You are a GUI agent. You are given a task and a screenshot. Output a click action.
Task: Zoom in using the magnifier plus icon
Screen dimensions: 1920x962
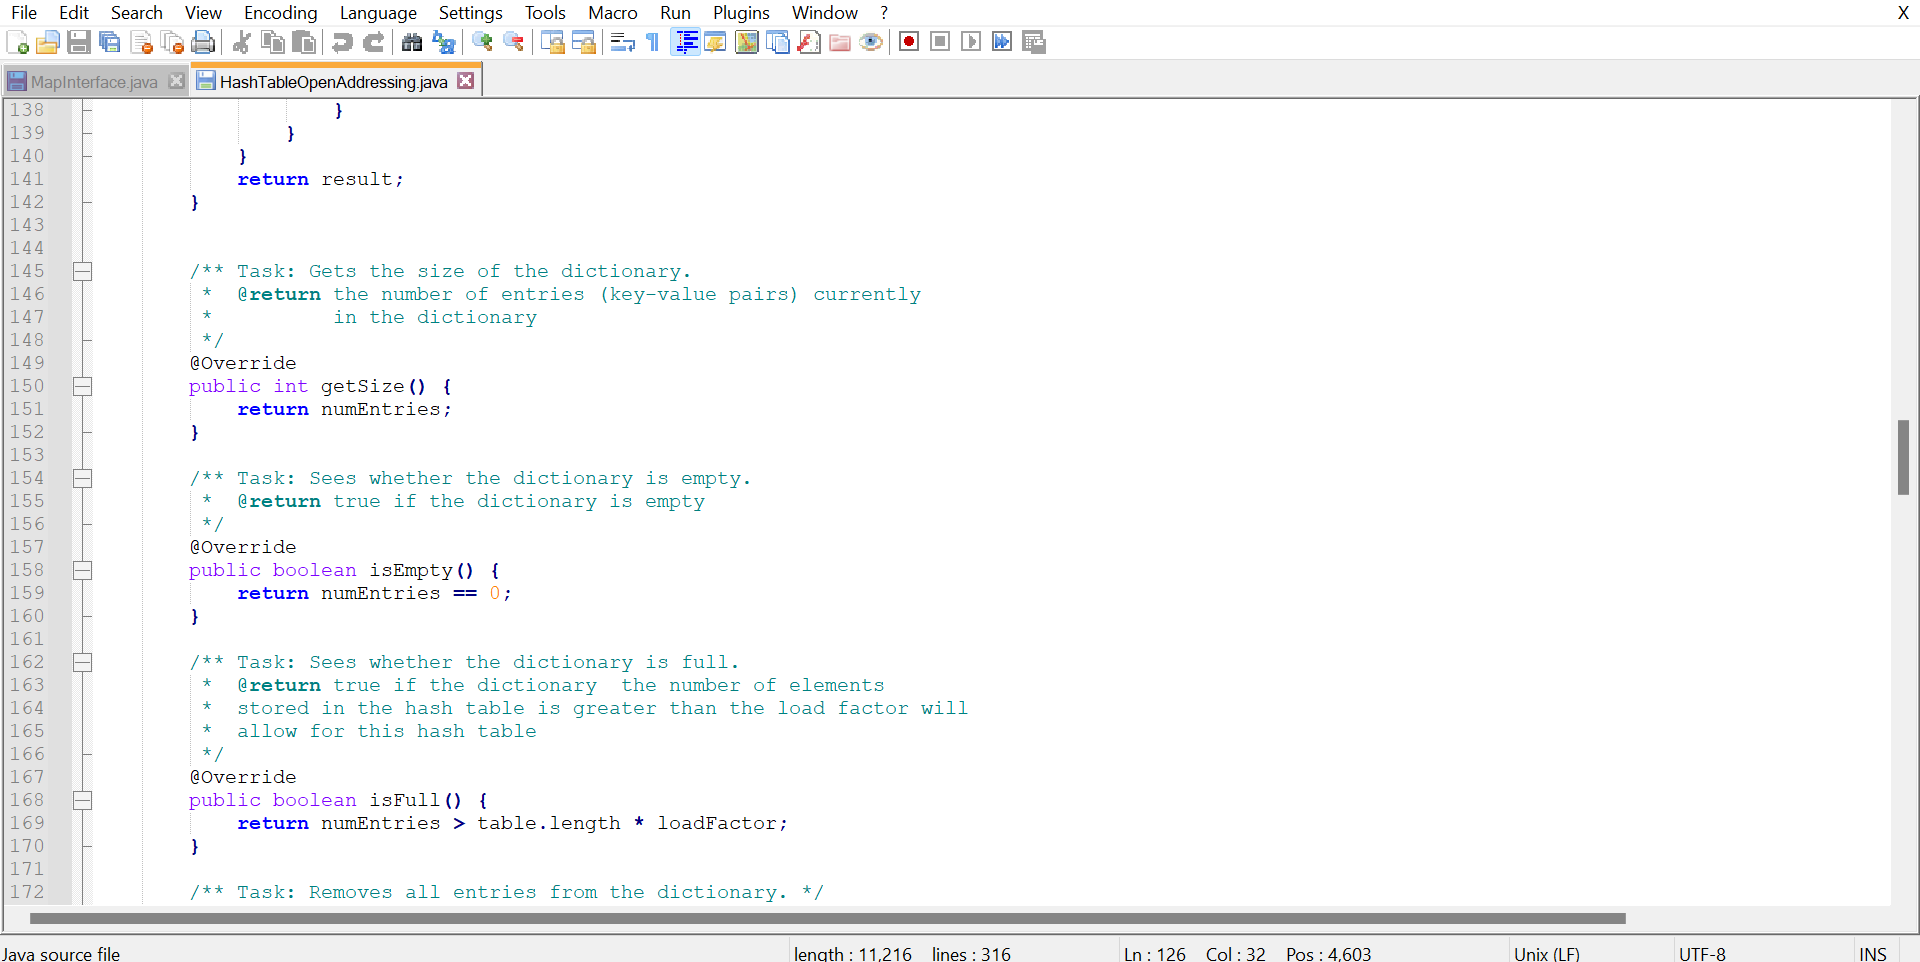point(482,42)
